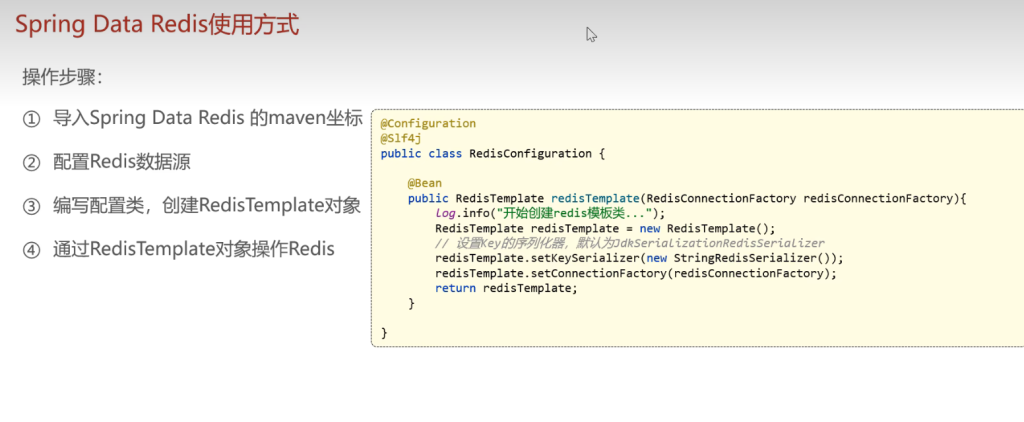Click the redisTemplate method signature line
This screenshot has height=422, width=1024.
[x=687, y=199]
